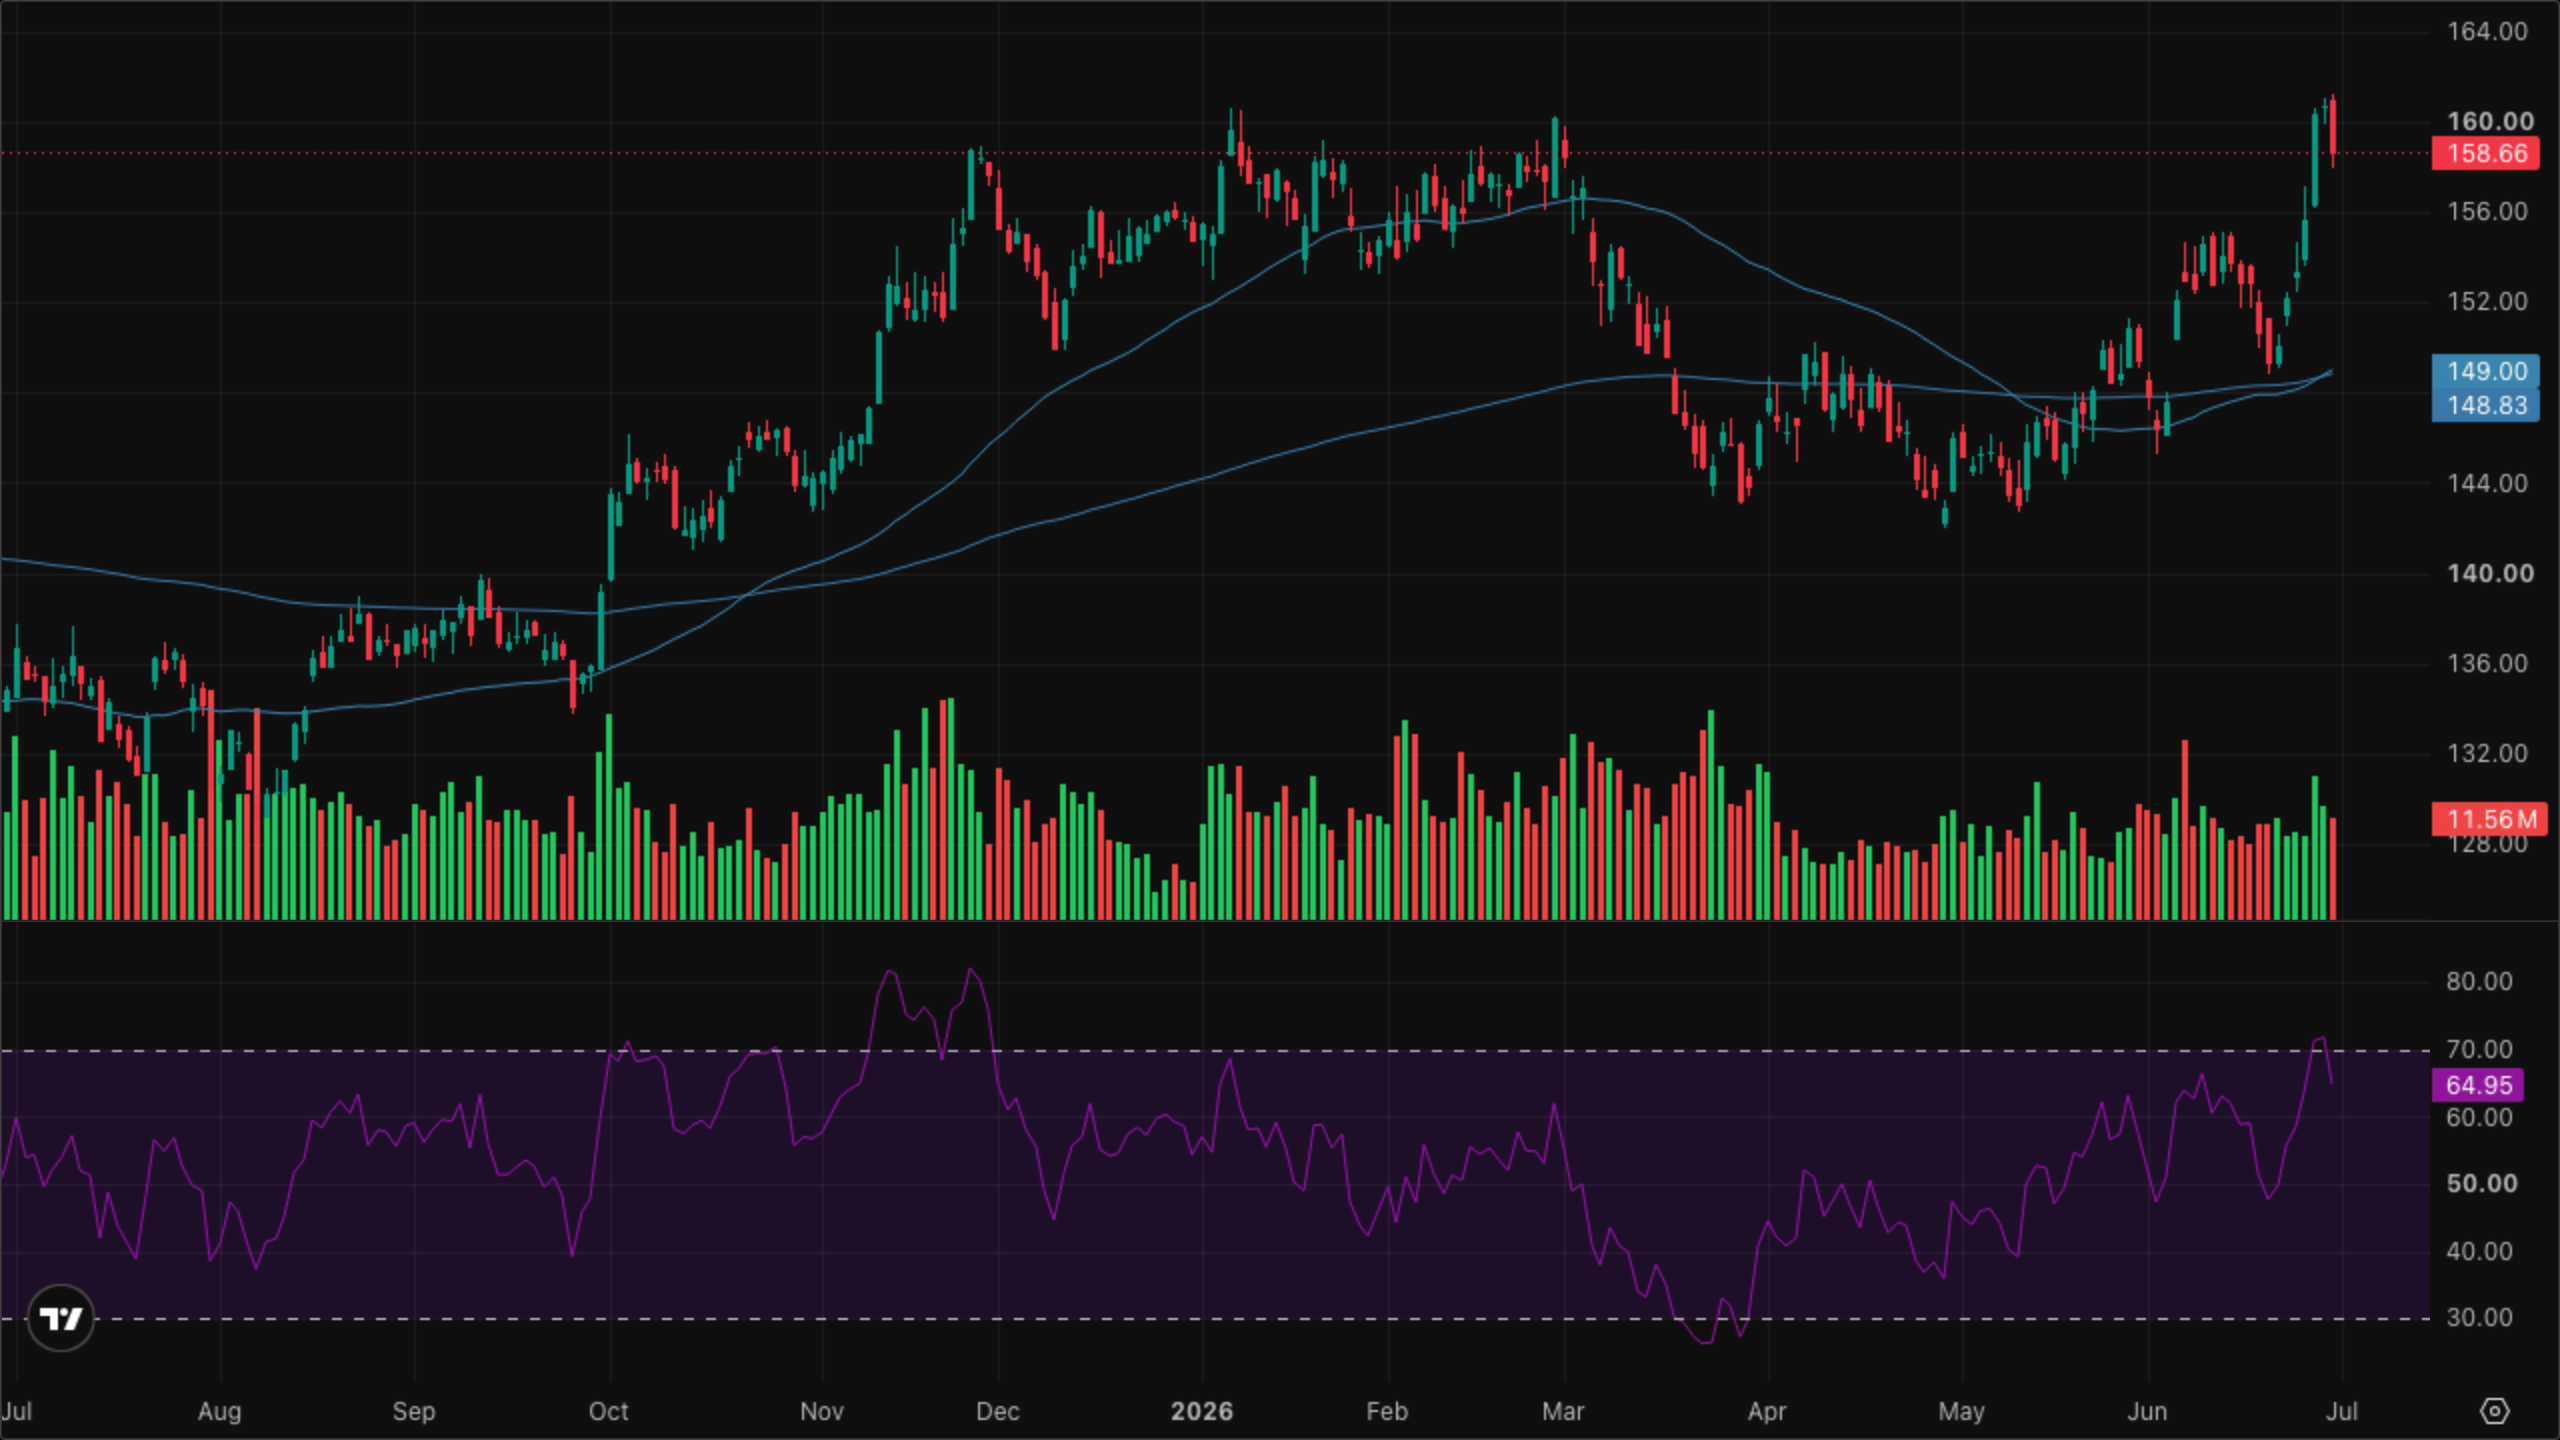Click the Mar label on time axis
The height and width of the screenshot is (1440, 2560).
click(x=1563, y=1411)
